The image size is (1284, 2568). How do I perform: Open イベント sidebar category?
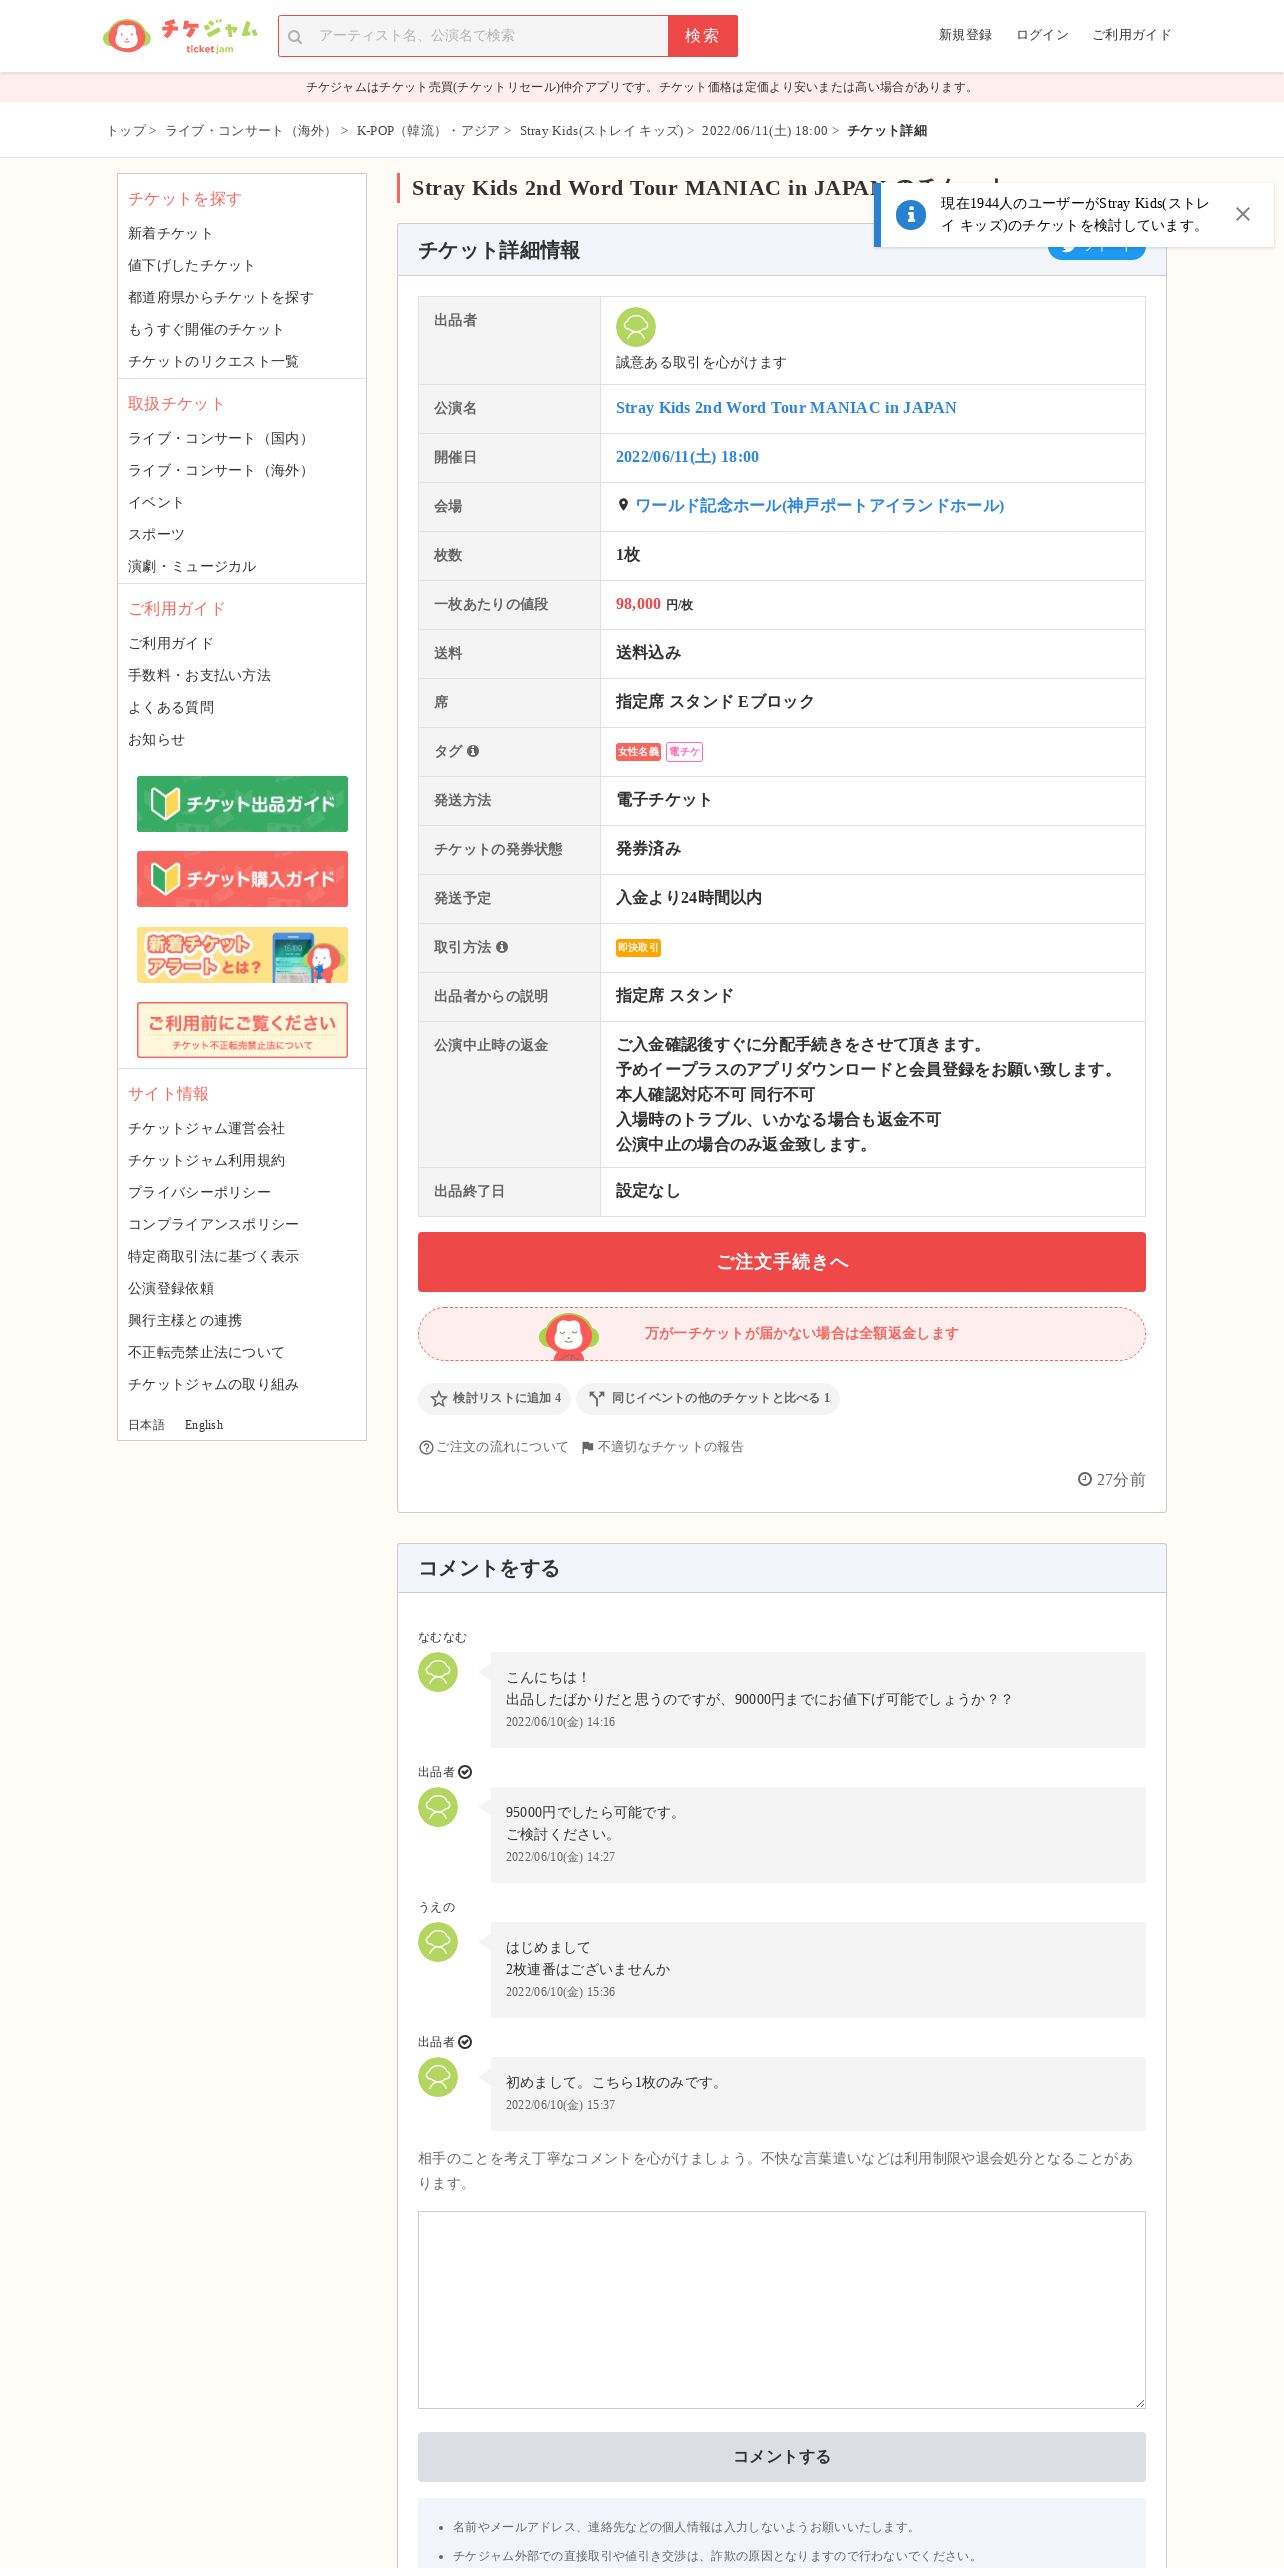pos(156,502)
